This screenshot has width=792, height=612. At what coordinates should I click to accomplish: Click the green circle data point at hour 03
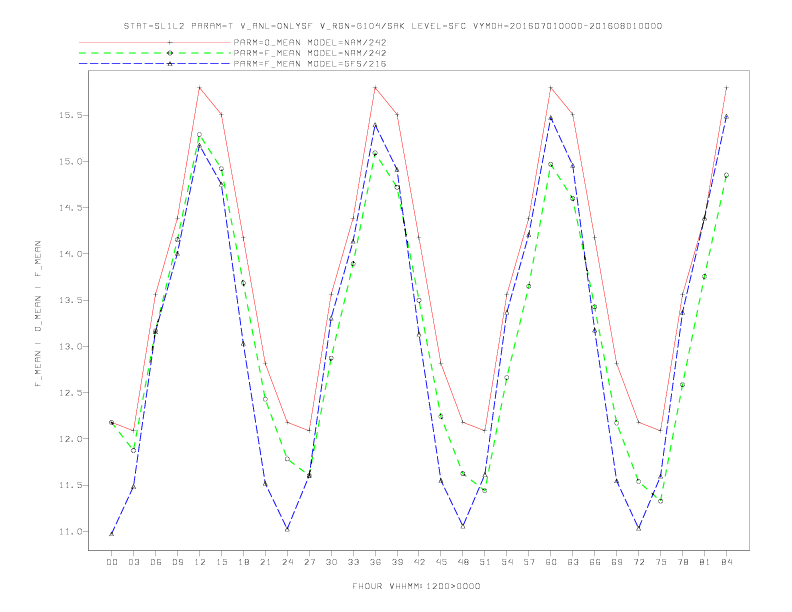tap(133, 450)
